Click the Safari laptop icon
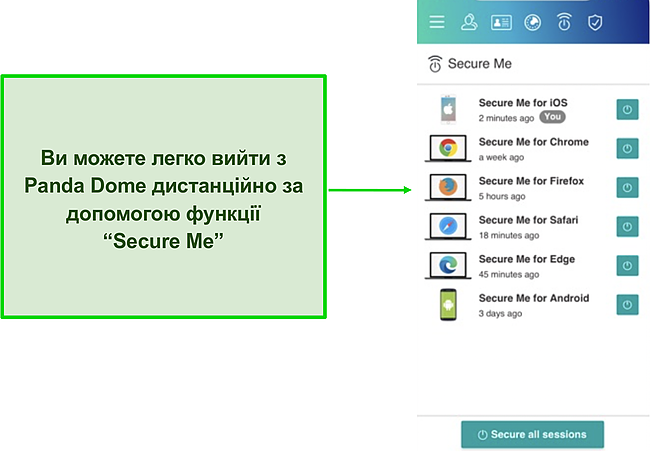650x458 pixels. click(448, 226)
